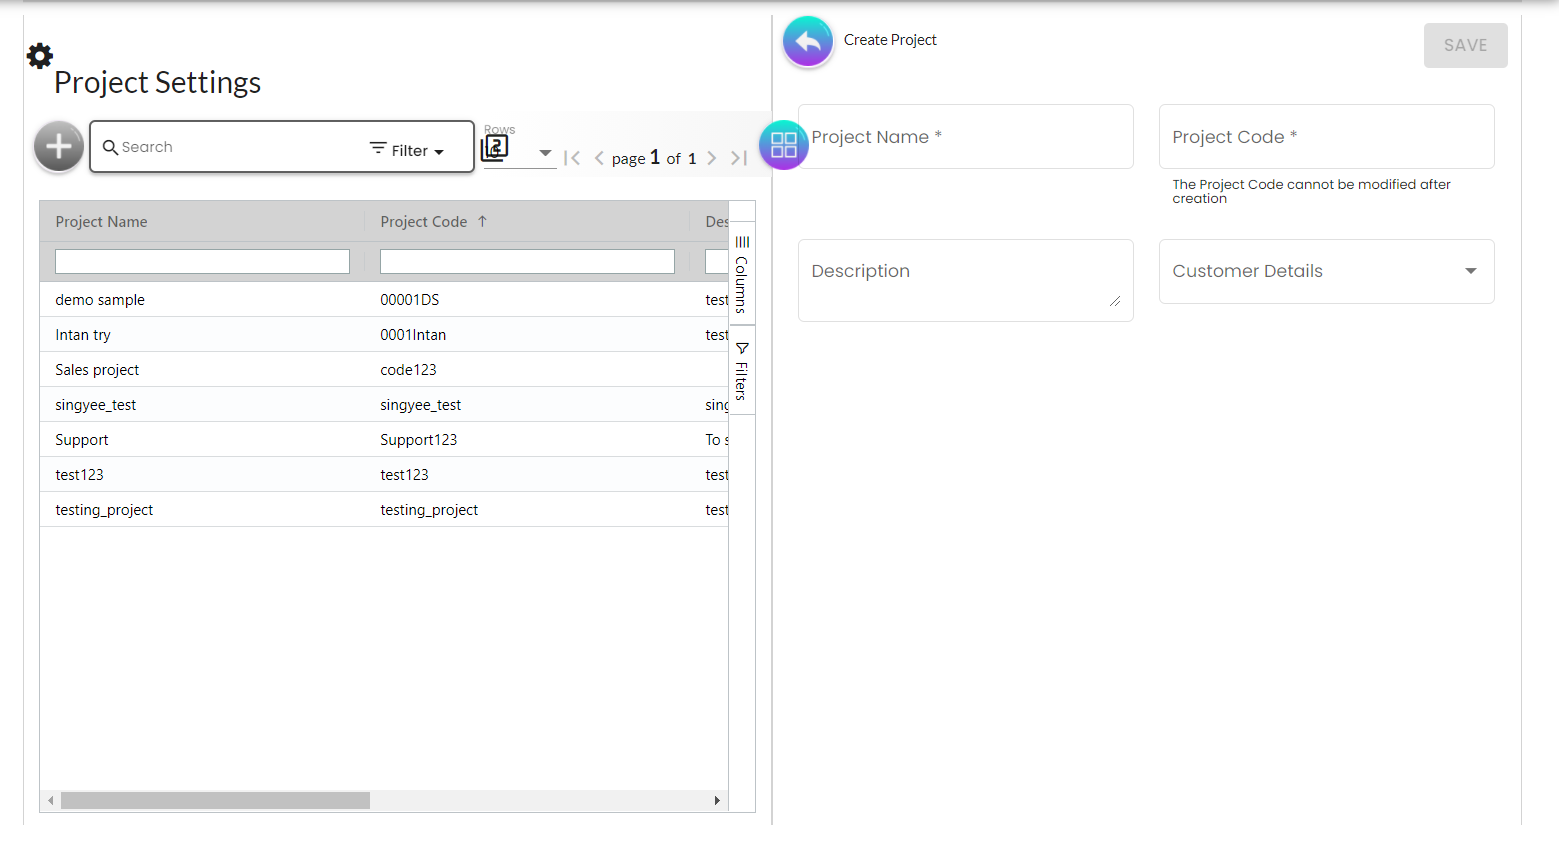The image size is (1559, 851).
Task: Go to the previous page of results
Action: [x=599, y=158]
